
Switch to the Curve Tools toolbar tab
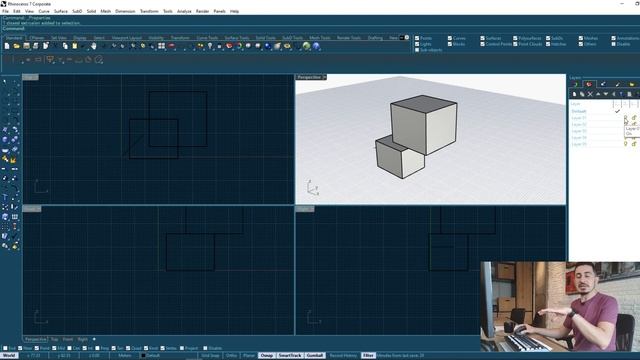point(207,38)
